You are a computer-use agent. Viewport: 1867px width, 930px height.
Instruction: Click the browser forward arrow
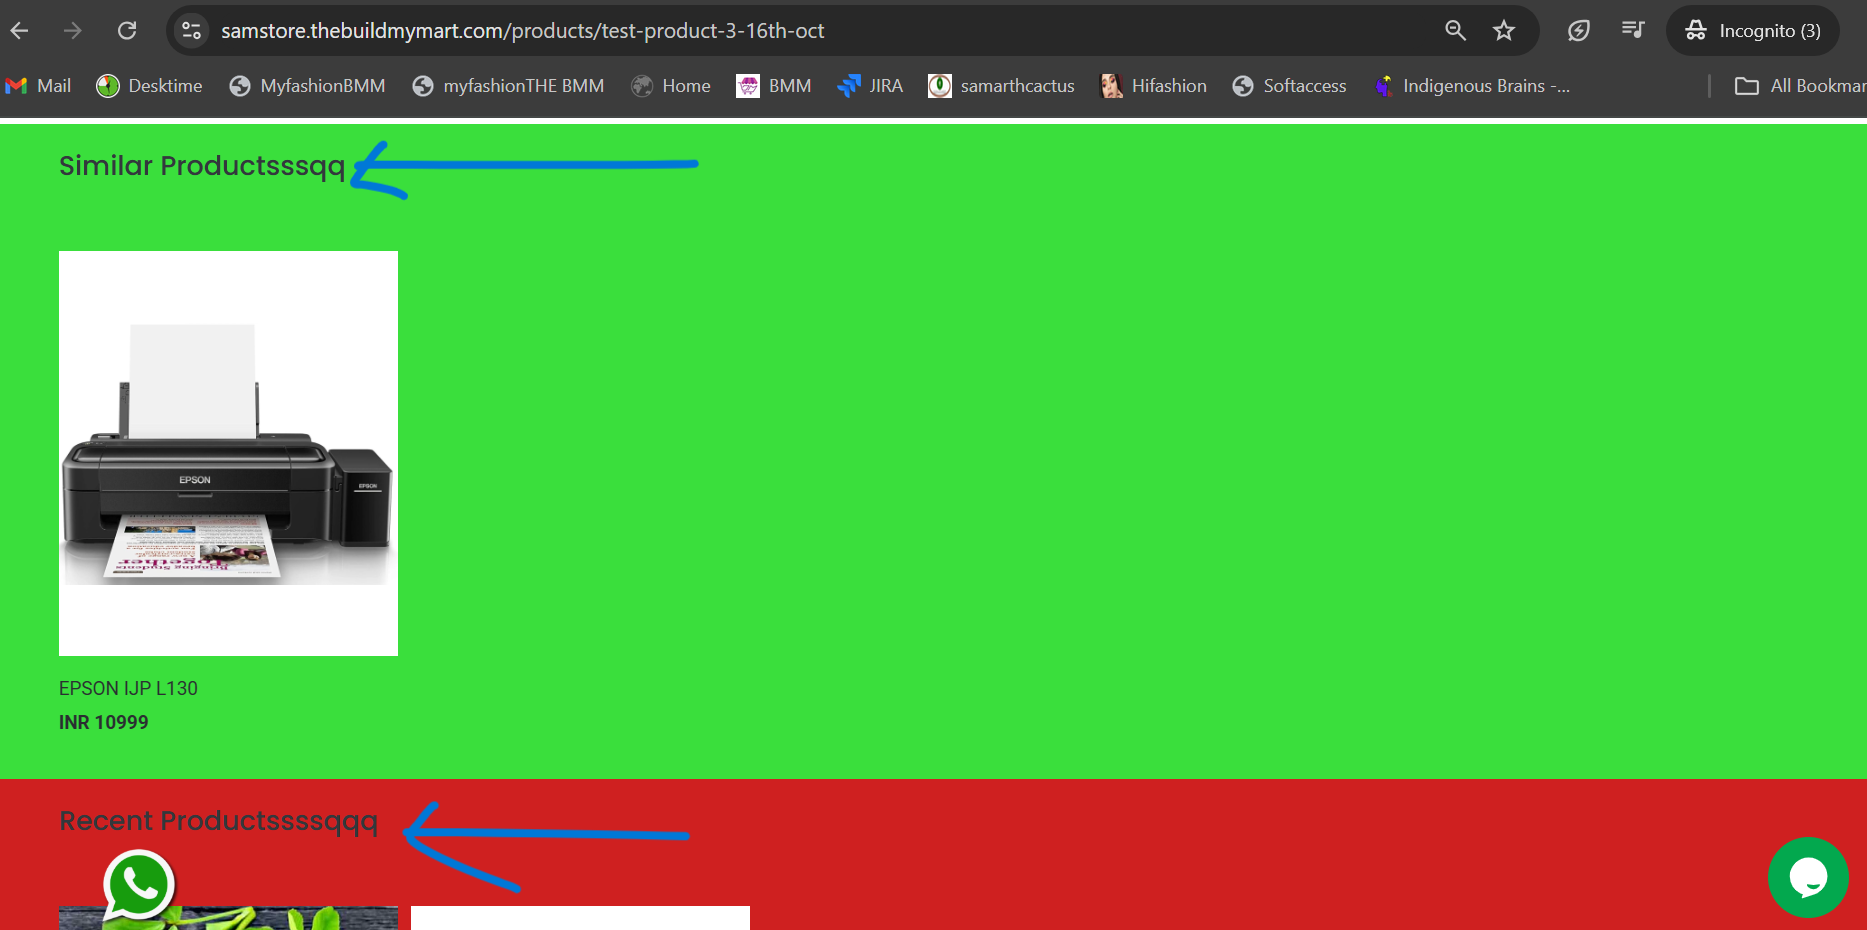[x=73, y=31]
